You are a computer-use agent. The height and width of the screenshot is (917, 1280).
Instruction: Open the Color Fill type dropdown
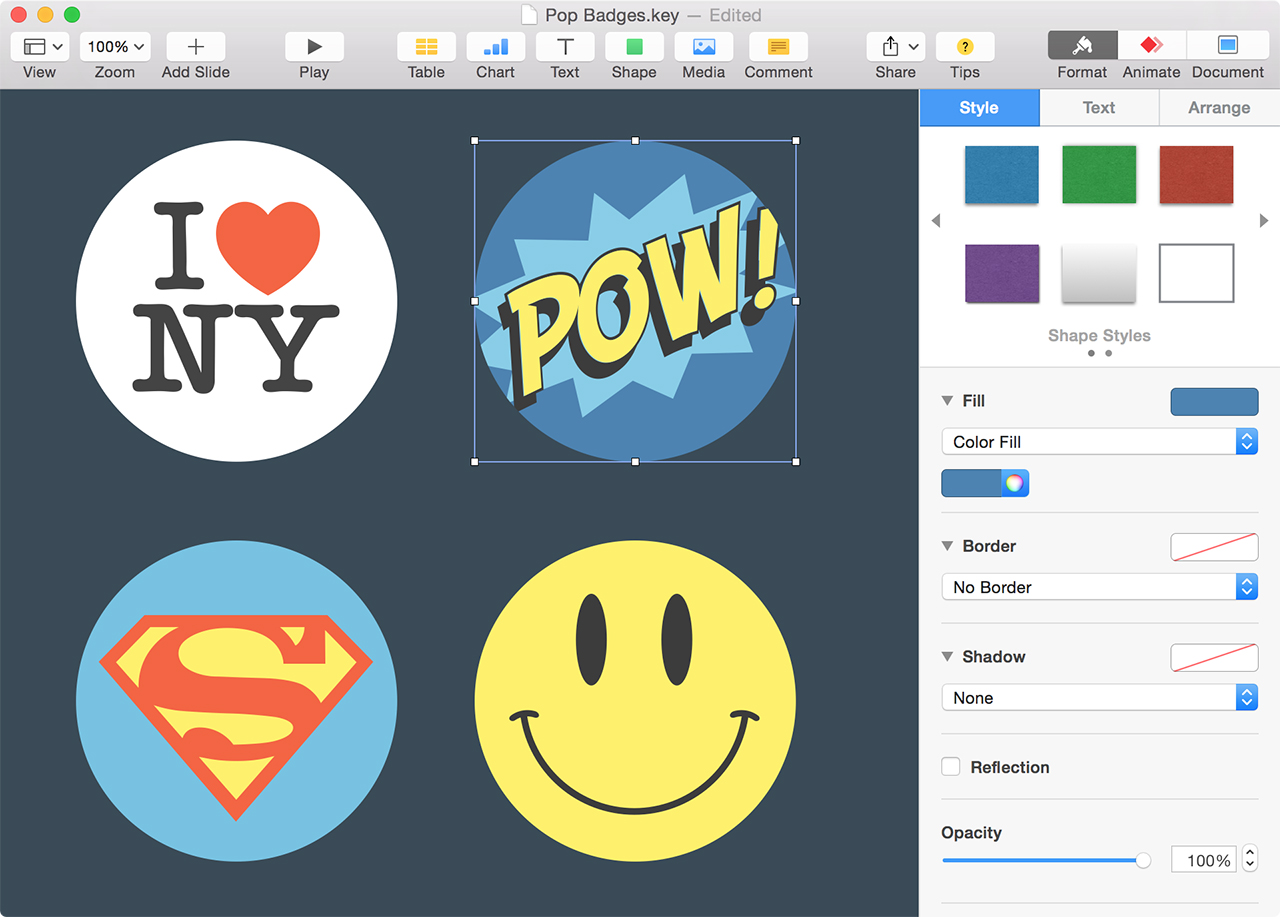click(x=1099, y=442)
